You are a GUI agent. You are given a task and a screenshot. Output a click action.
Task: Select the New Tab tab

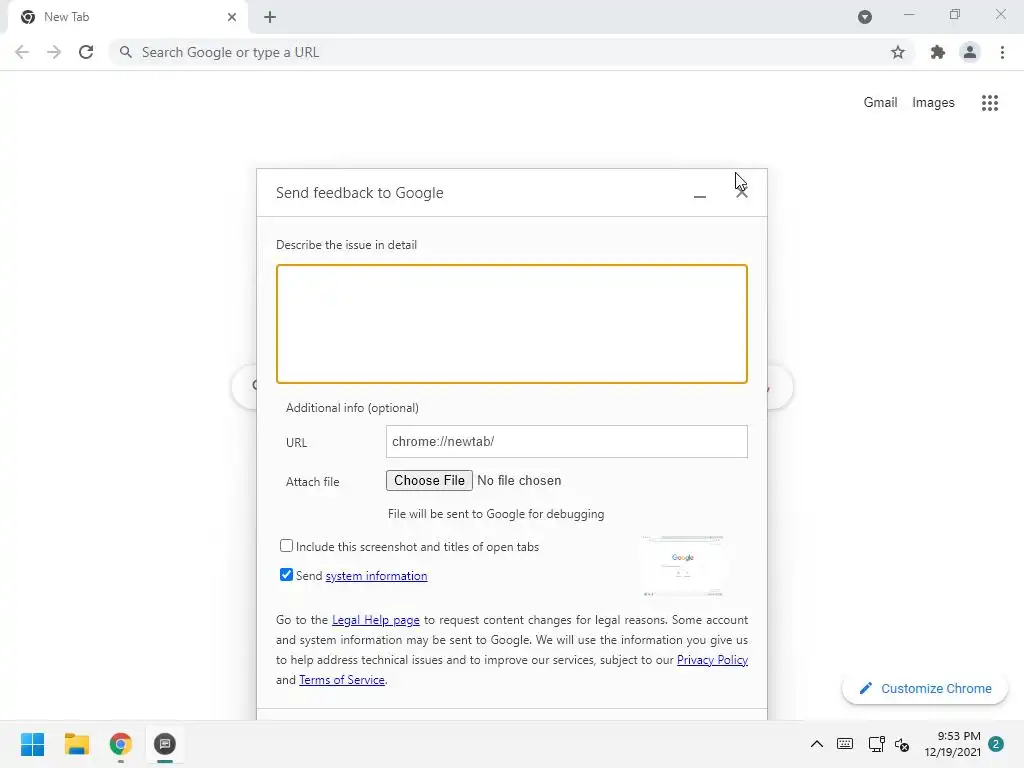[127, 17]
